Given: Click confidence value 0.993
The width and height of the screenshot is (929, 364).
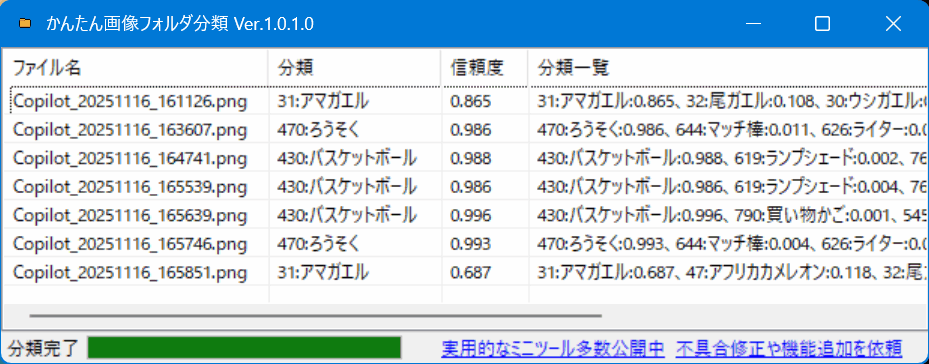Looking at the screenshot, I should click(470, 244).
